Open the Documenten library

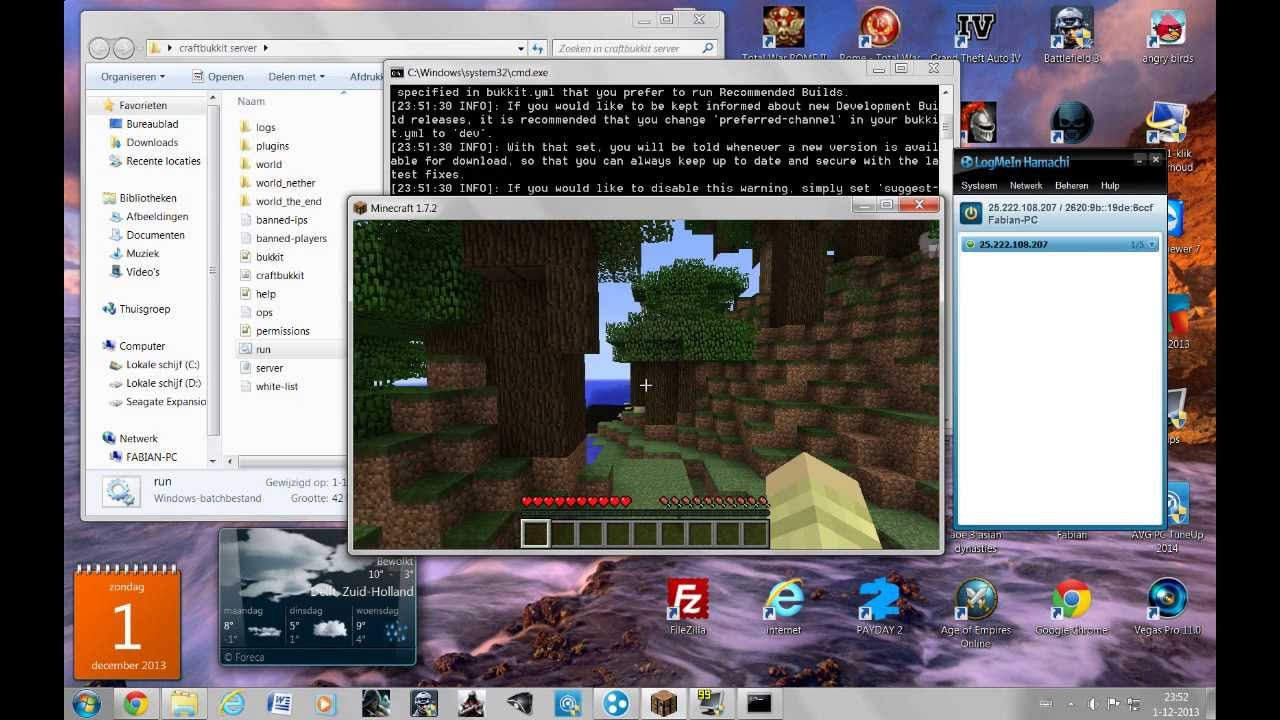155,235
